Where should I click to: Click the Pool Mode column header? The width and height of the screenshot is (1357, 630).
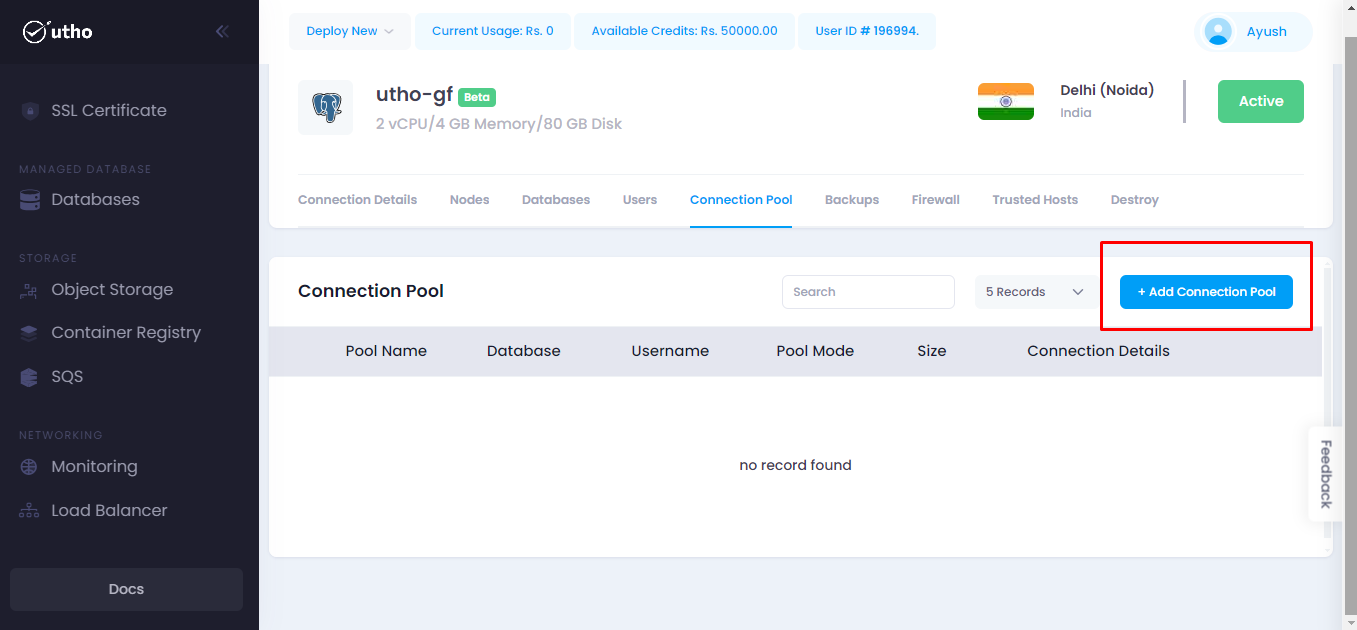point(815,351)
